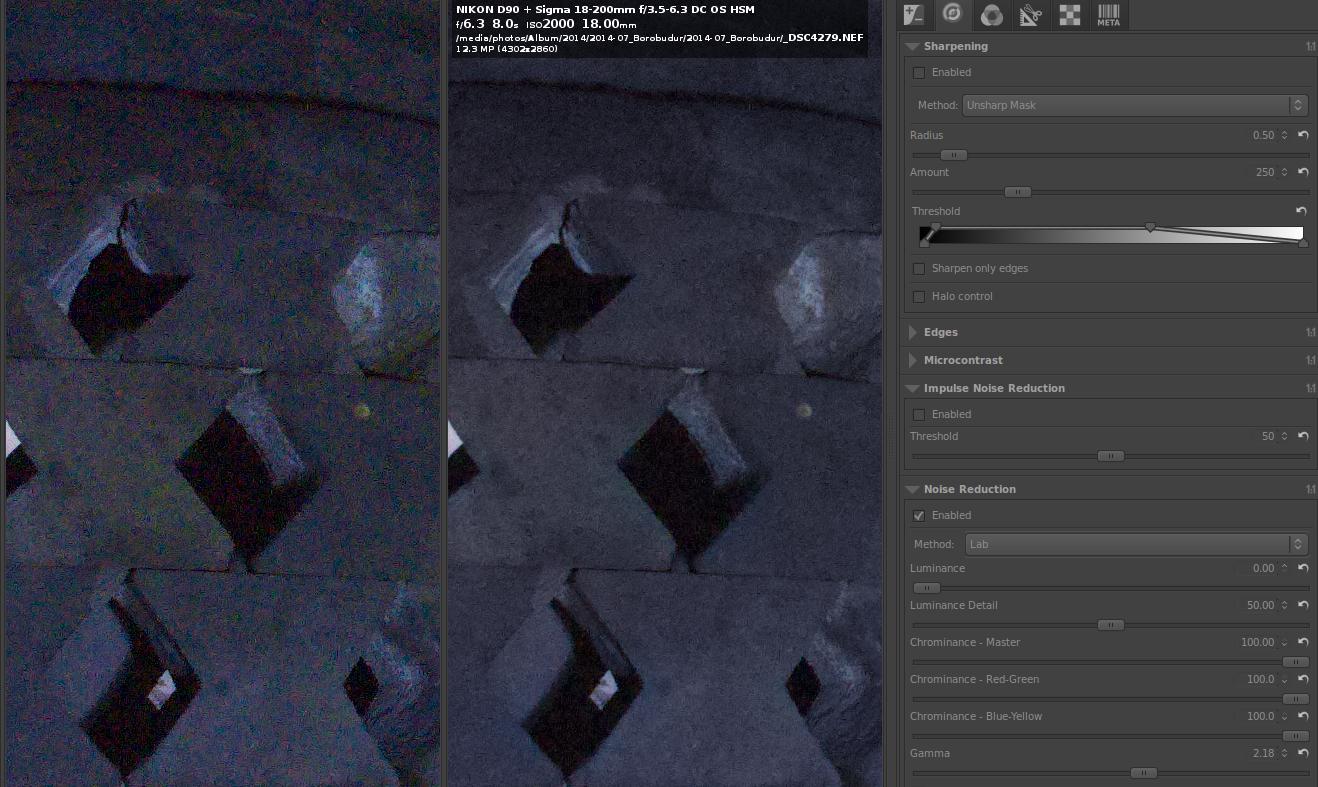Click the 1:1 icon on Noise Reduction header
This screenshot has height=787, width=1318.
1310,489
